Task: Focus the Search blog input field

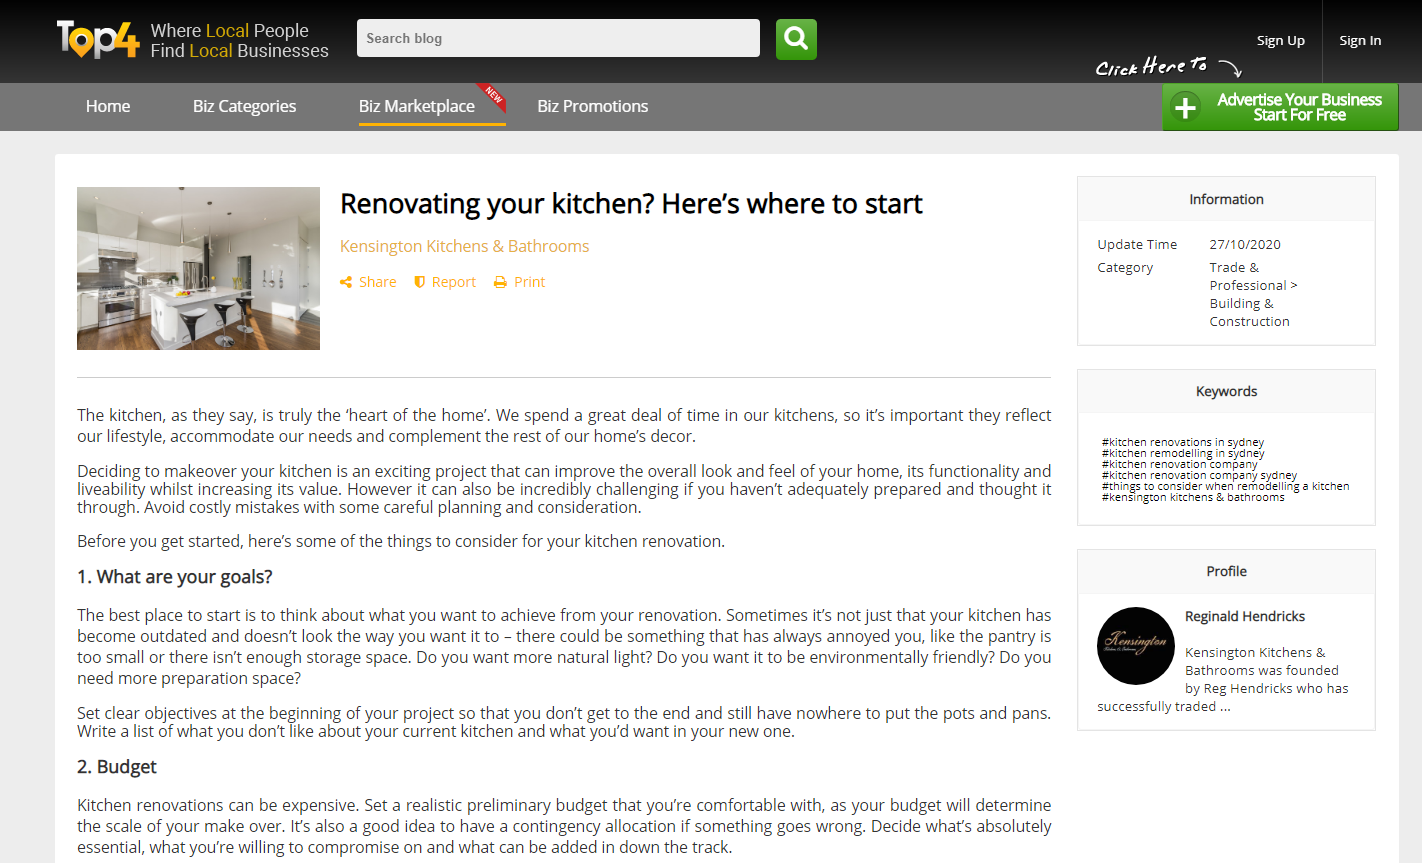Action: click(558, 38)
